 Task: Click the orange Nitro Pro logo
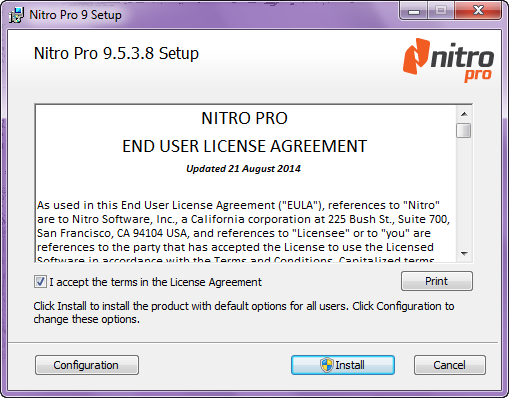pos(448,60)
